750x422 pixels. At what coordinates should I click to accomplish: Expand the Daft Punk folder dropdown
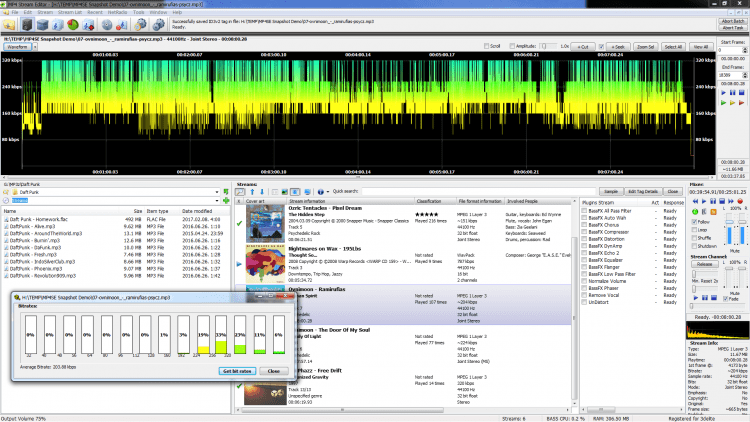[x=219, y=192]
